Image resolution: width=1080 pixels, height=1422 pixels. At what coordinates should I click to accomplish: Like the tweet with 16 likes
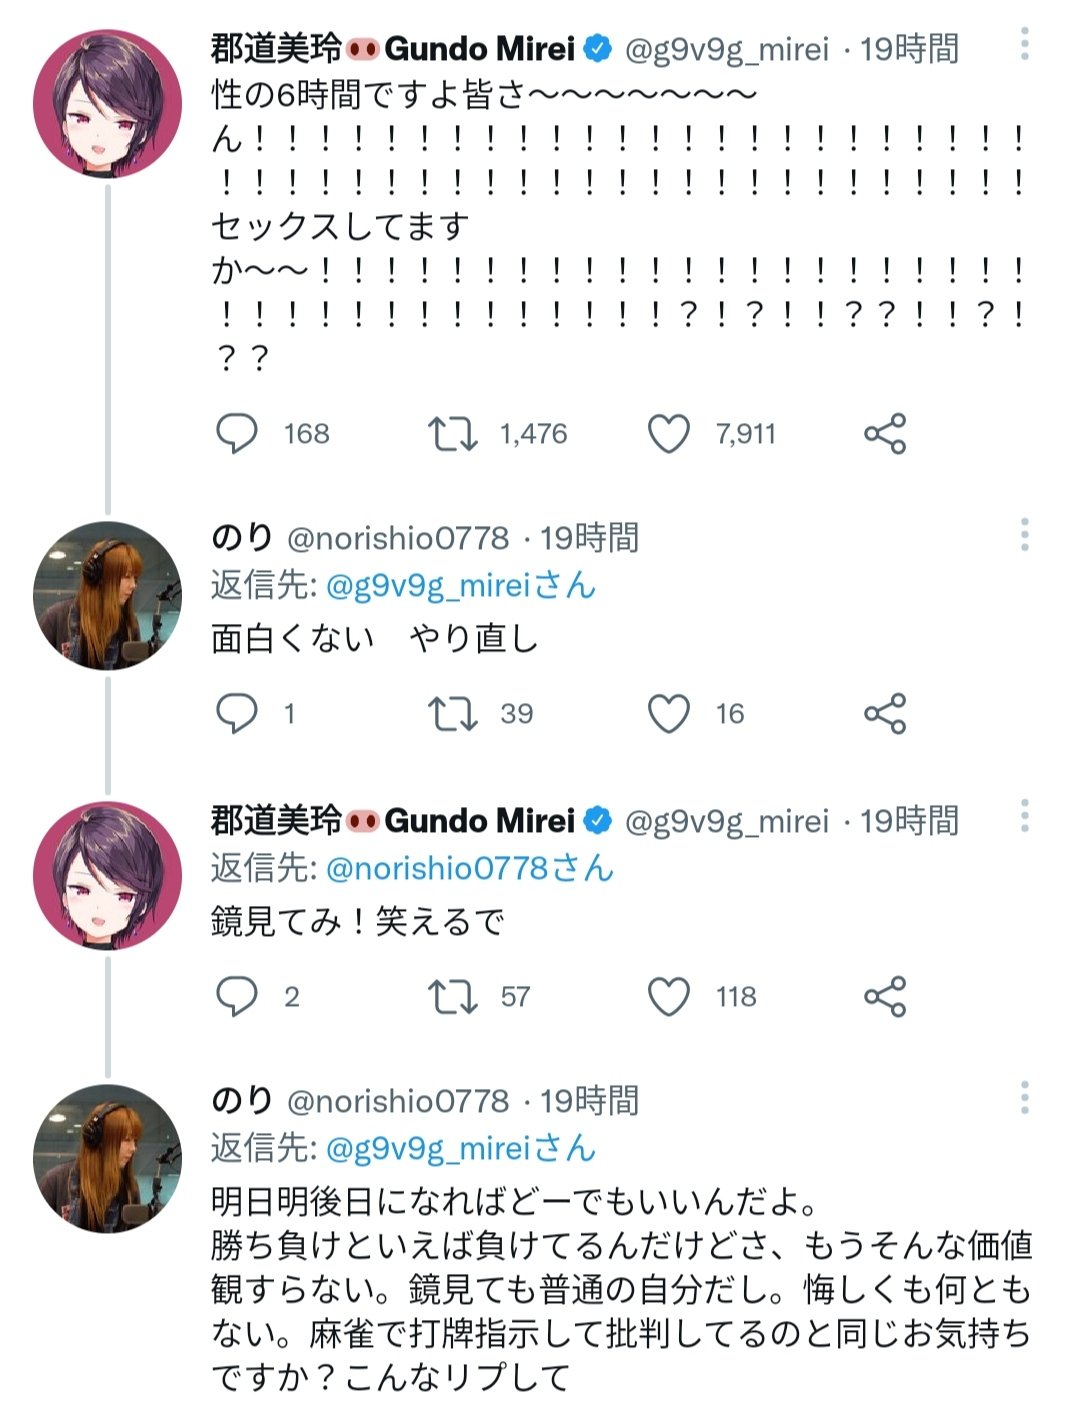669,714
